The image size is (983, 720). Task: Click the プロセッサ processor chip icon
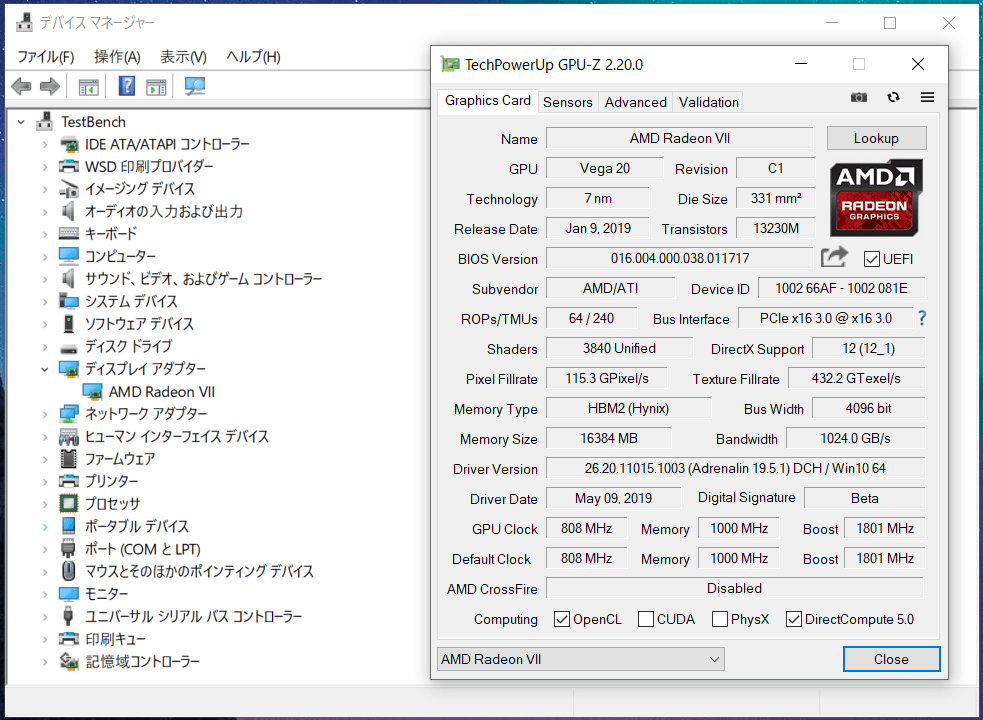tap(68, 504)
